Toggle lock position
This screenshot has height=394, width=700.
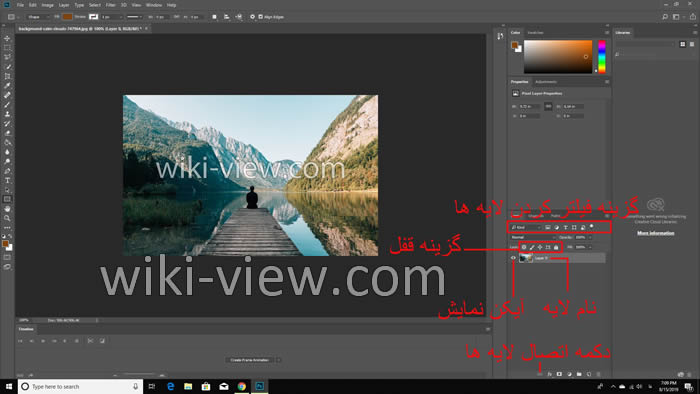pos(540,247)
